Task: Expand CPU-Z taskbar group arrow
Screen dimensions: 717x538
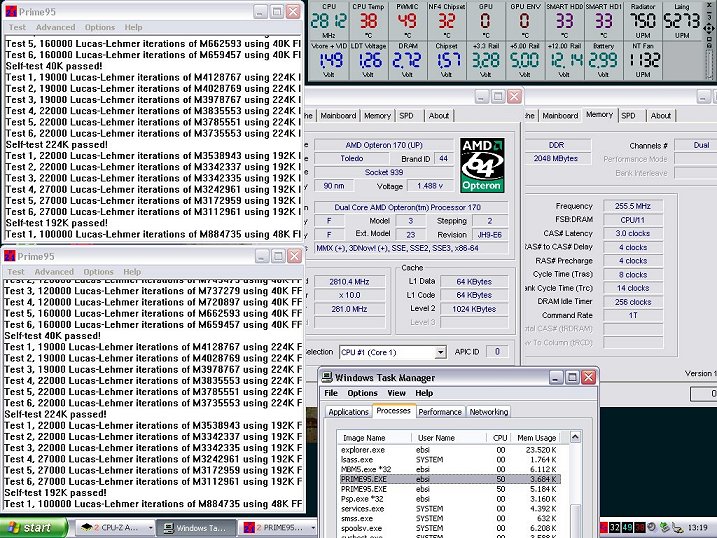Action: click(x=150, y=528)
